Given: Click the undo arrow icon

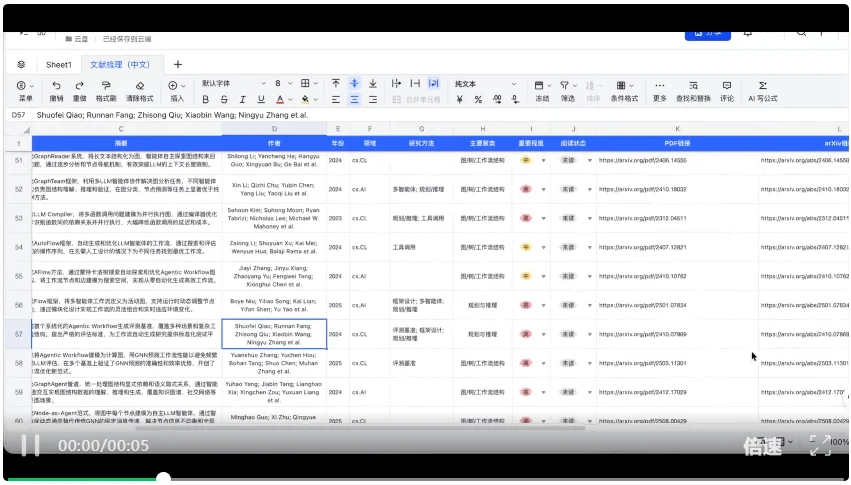Looking at the screenshot, I should click(56, 85).
